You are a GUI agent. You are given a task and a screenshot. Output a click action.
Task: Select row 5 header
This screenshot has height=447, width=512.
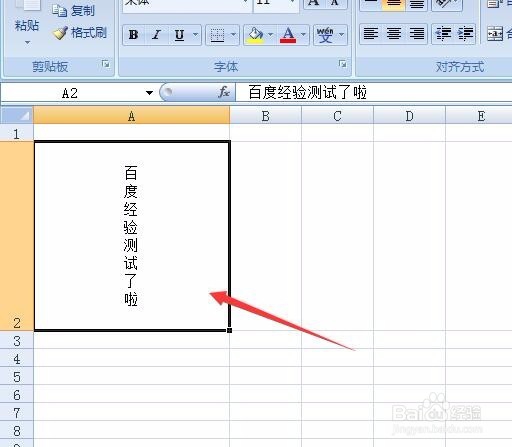[17, 376]
